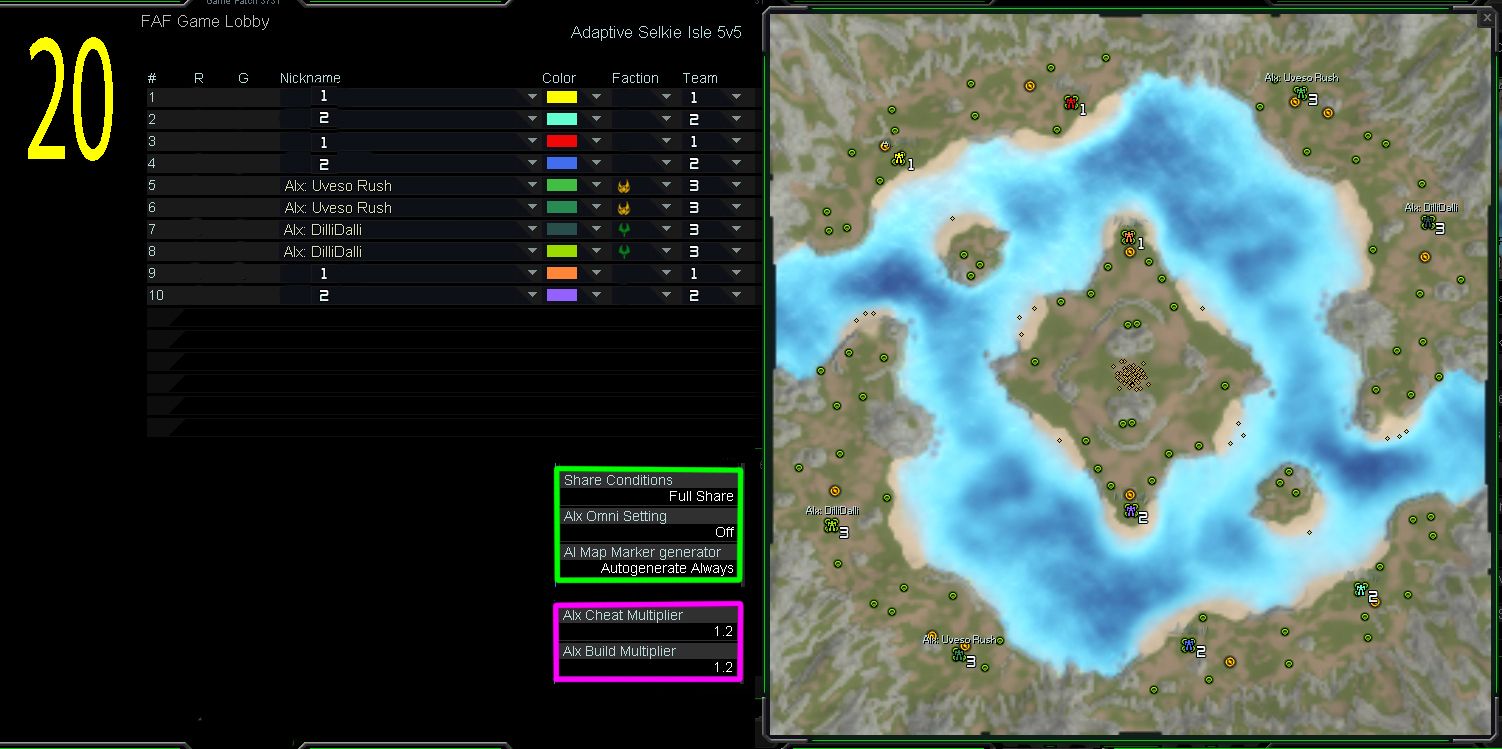Expand slot 10 color dropdown arrow

coord(596,296)
